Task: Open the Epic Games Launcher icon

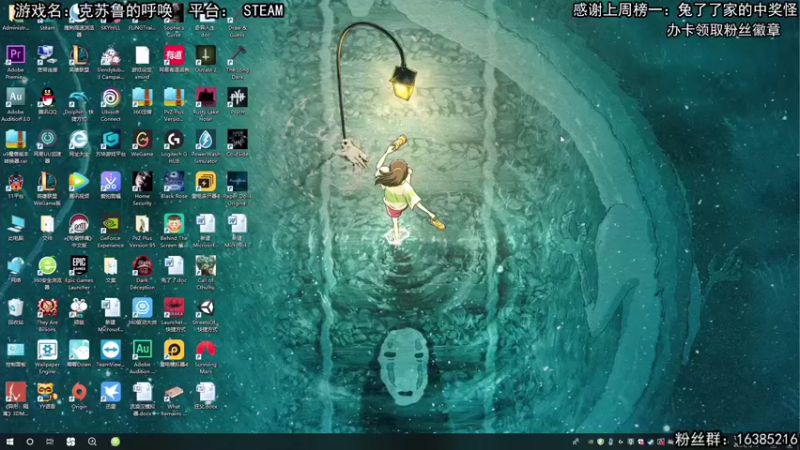Action: pyautogui.click(x=79, y=266)
